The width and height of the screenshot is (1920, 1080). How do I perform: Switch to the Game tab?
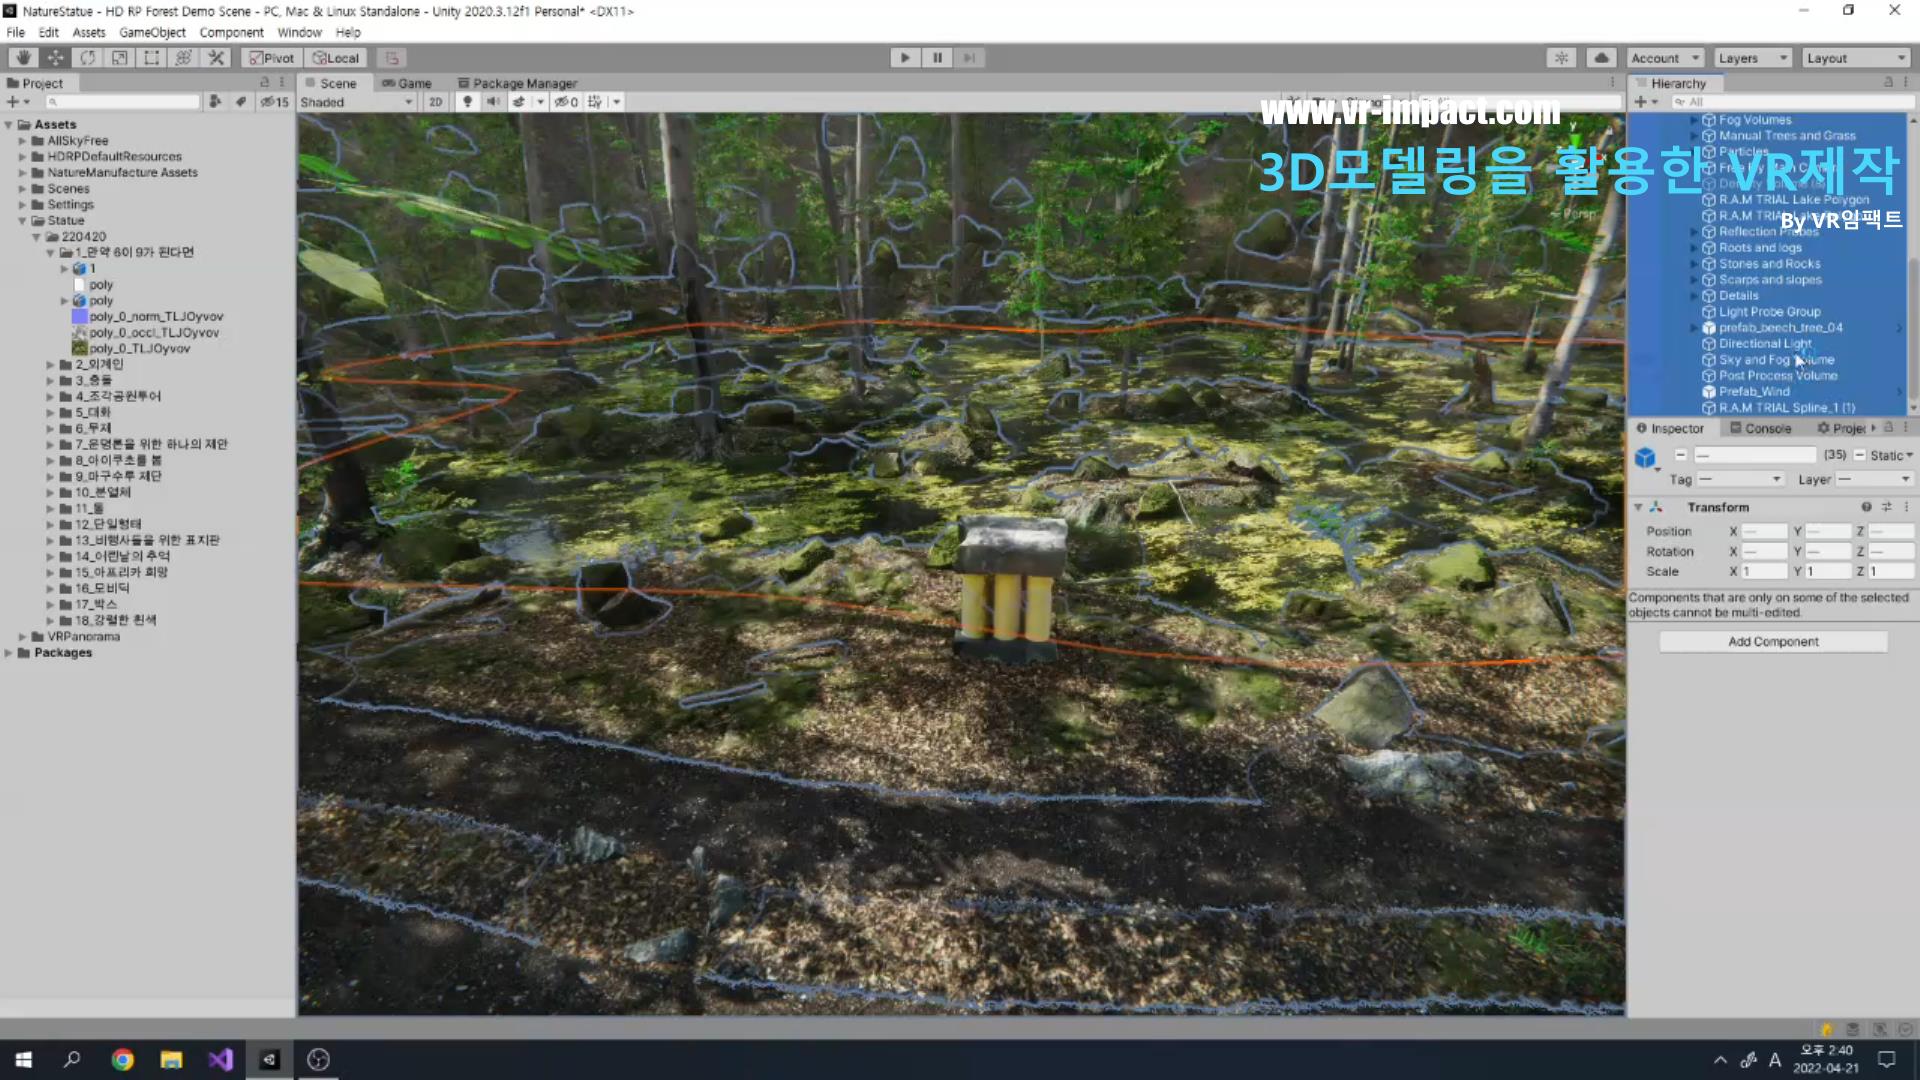click(406, 83)
